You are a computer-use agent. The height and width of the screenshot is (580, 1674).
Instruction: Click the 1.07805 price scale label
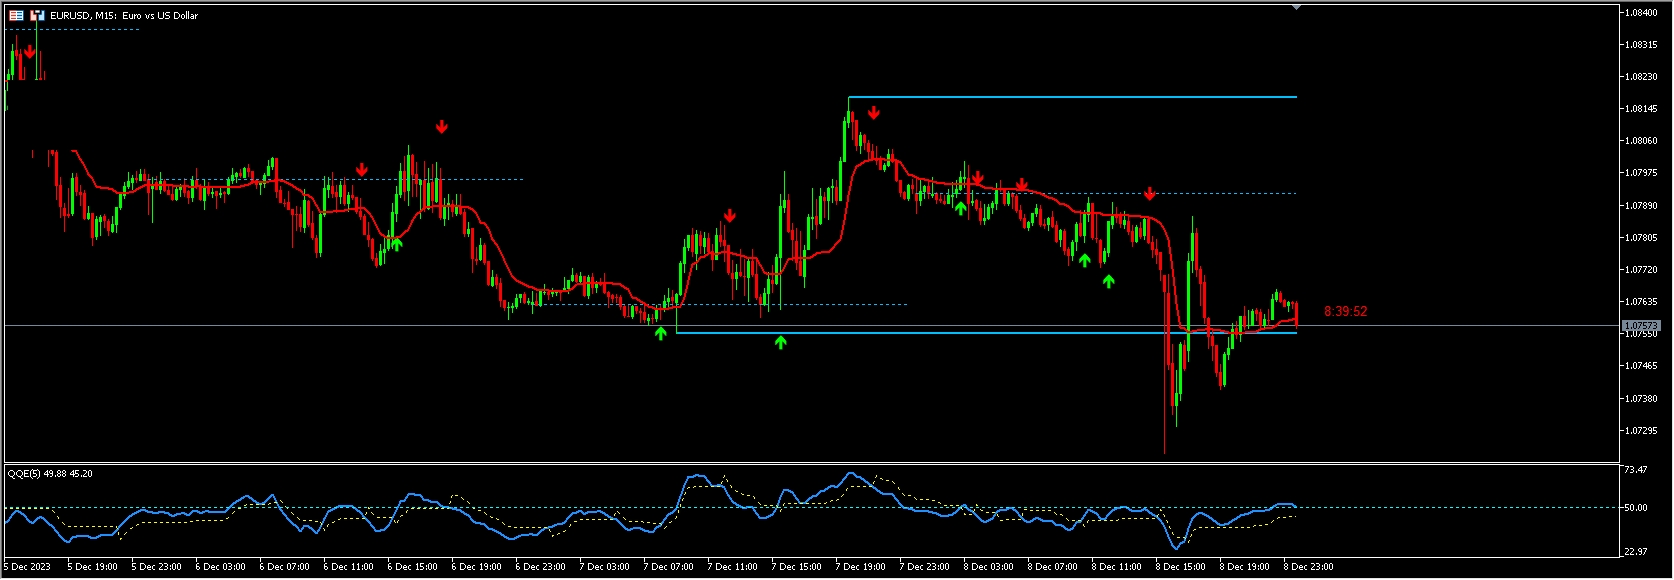tap(1641, 237)
